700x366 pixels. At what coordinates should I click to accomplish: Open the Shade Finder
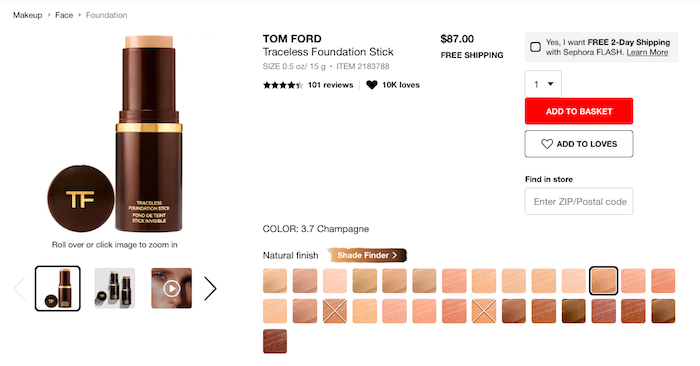point(367,255)
